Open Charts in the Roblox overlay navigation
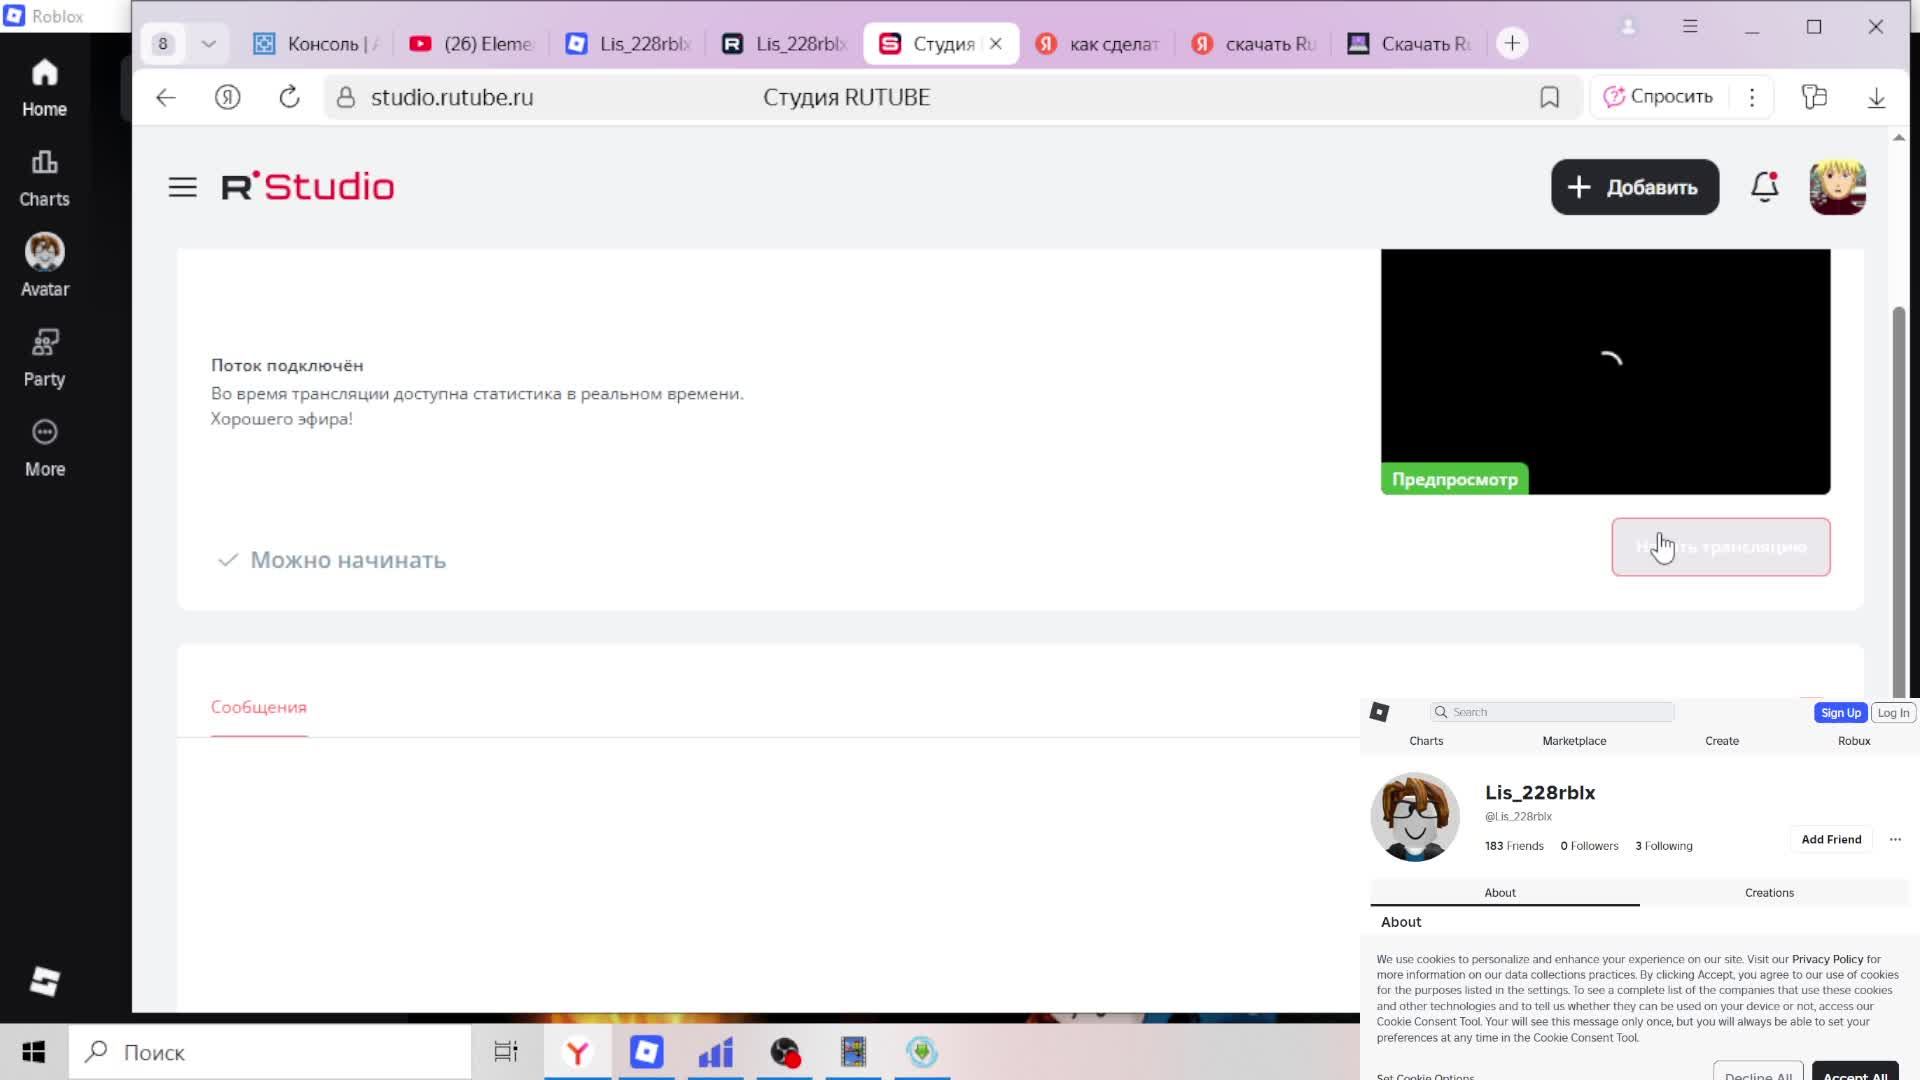This screenshot has width=1920, height=1080. click(x=1426, y=741)
